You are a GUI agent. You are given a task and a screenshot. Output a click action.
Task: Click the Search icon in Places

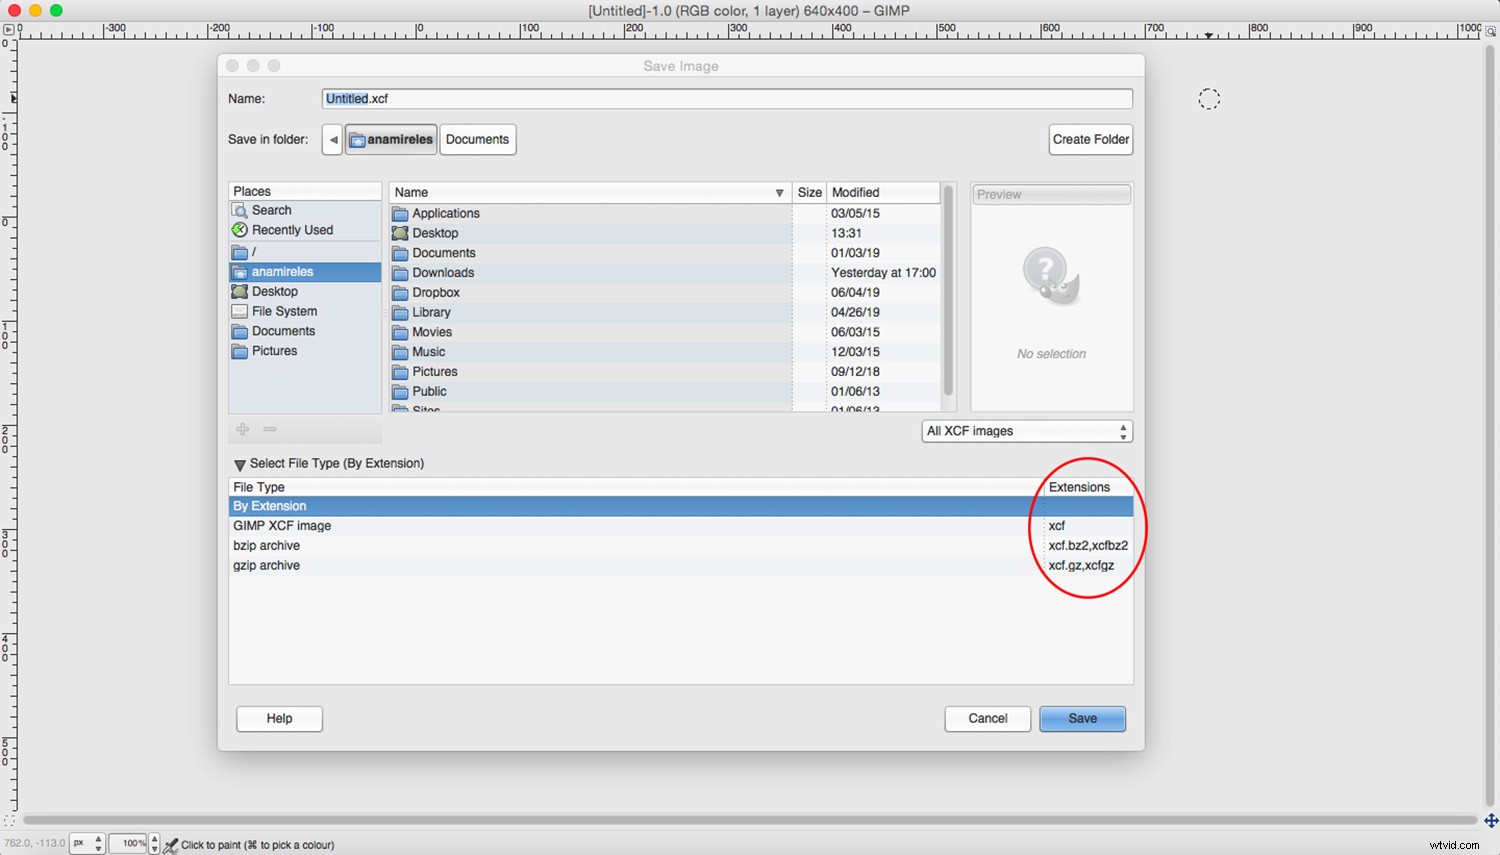[x=240, y=210]
